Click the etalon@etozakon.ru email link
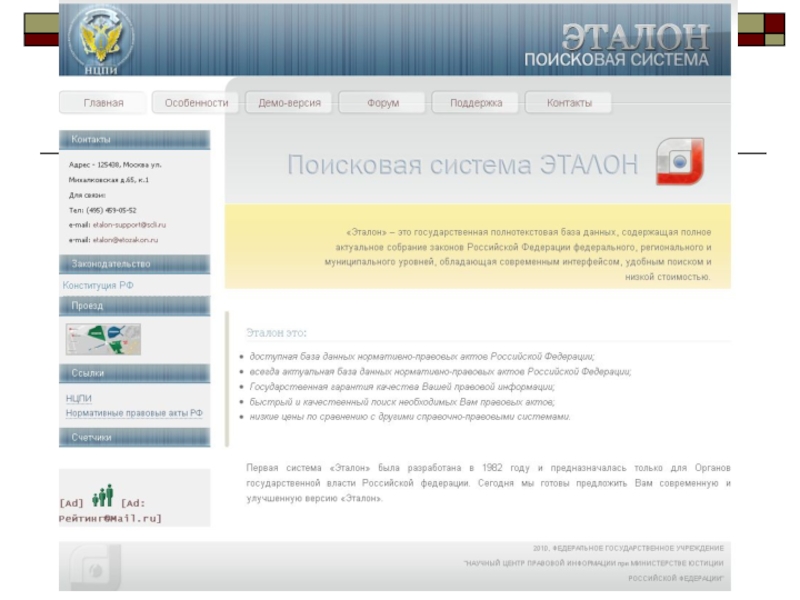This screenshot has width=800, height=600. pyautogui.click(x=125, y=240)
